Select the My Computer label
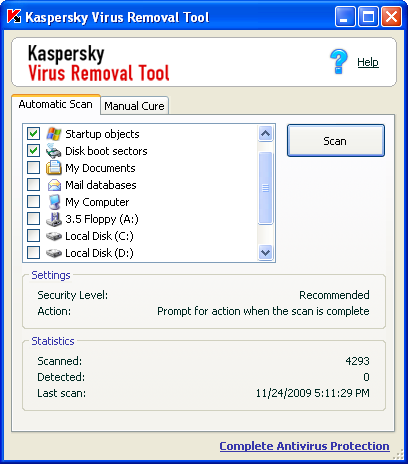 point(97,202)
